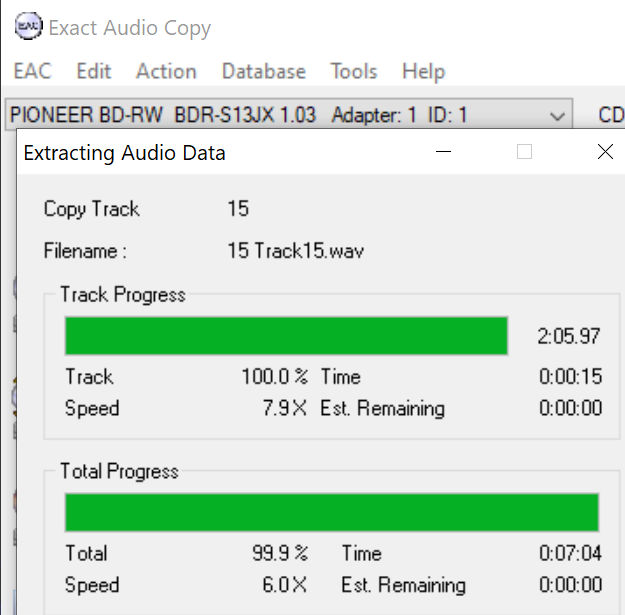The width and height of the screenshot is (625, 615).
Task: Open the Edit menu
Action: [94, 71]
